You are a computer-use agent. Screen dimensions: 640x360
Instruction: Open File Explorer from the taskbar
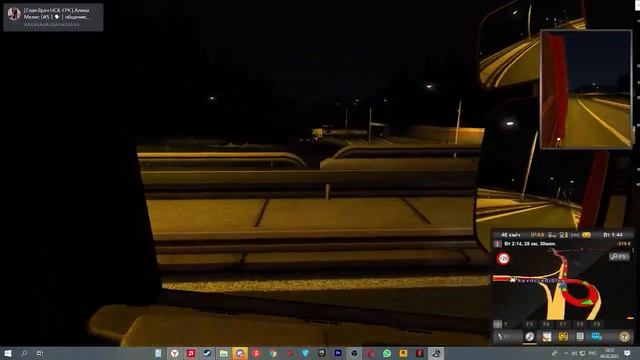pos(224,353)
